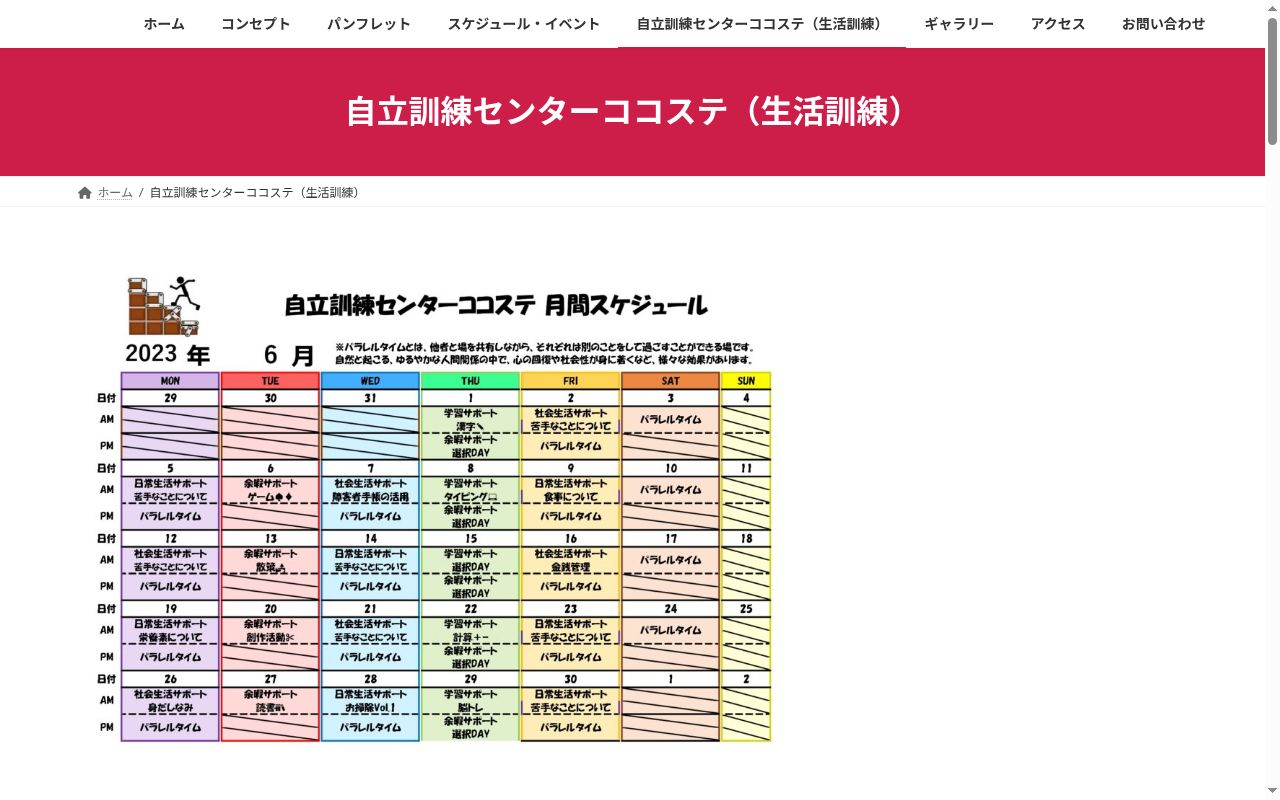The height and width of the screenshot is (800, 1280).
Task: Go to the アクセス page
Action: (x=1058, y=24)
